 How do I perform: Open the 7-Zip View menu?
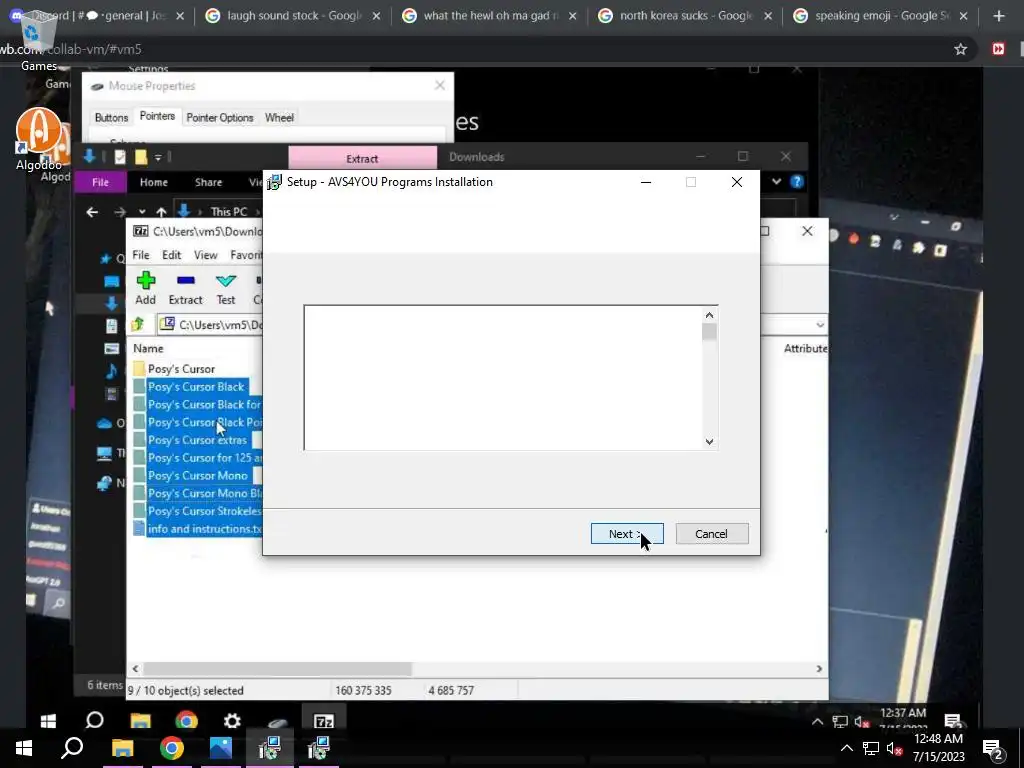(x=206, y=255)
